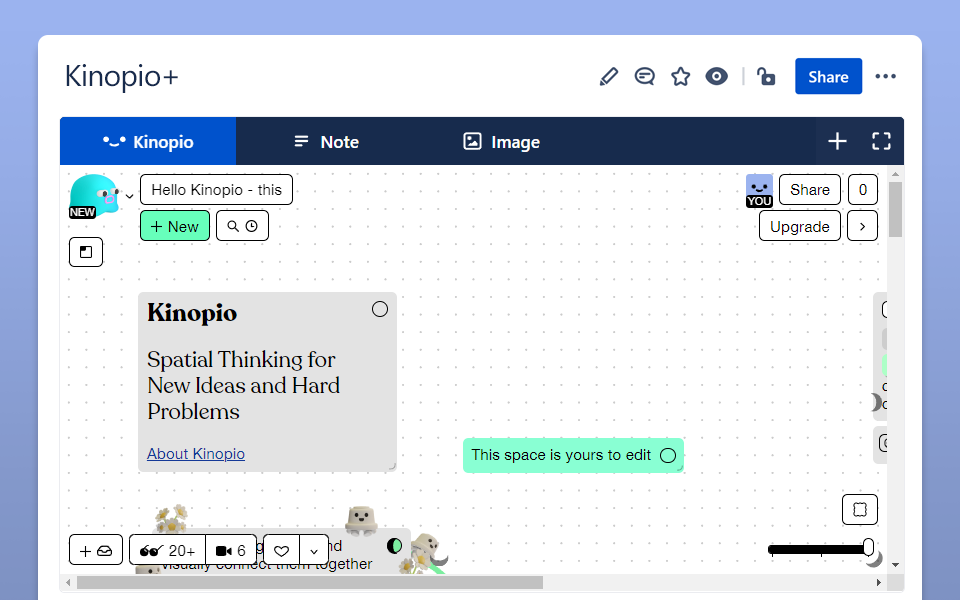Viewport: 960px width, 600px height.
Task: Switch to the Image tab
Action: (x=501, y=141)
